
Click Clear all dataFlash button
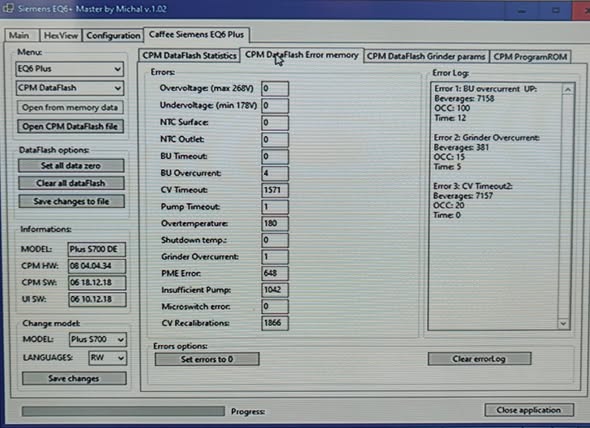(x=71, y=183)
